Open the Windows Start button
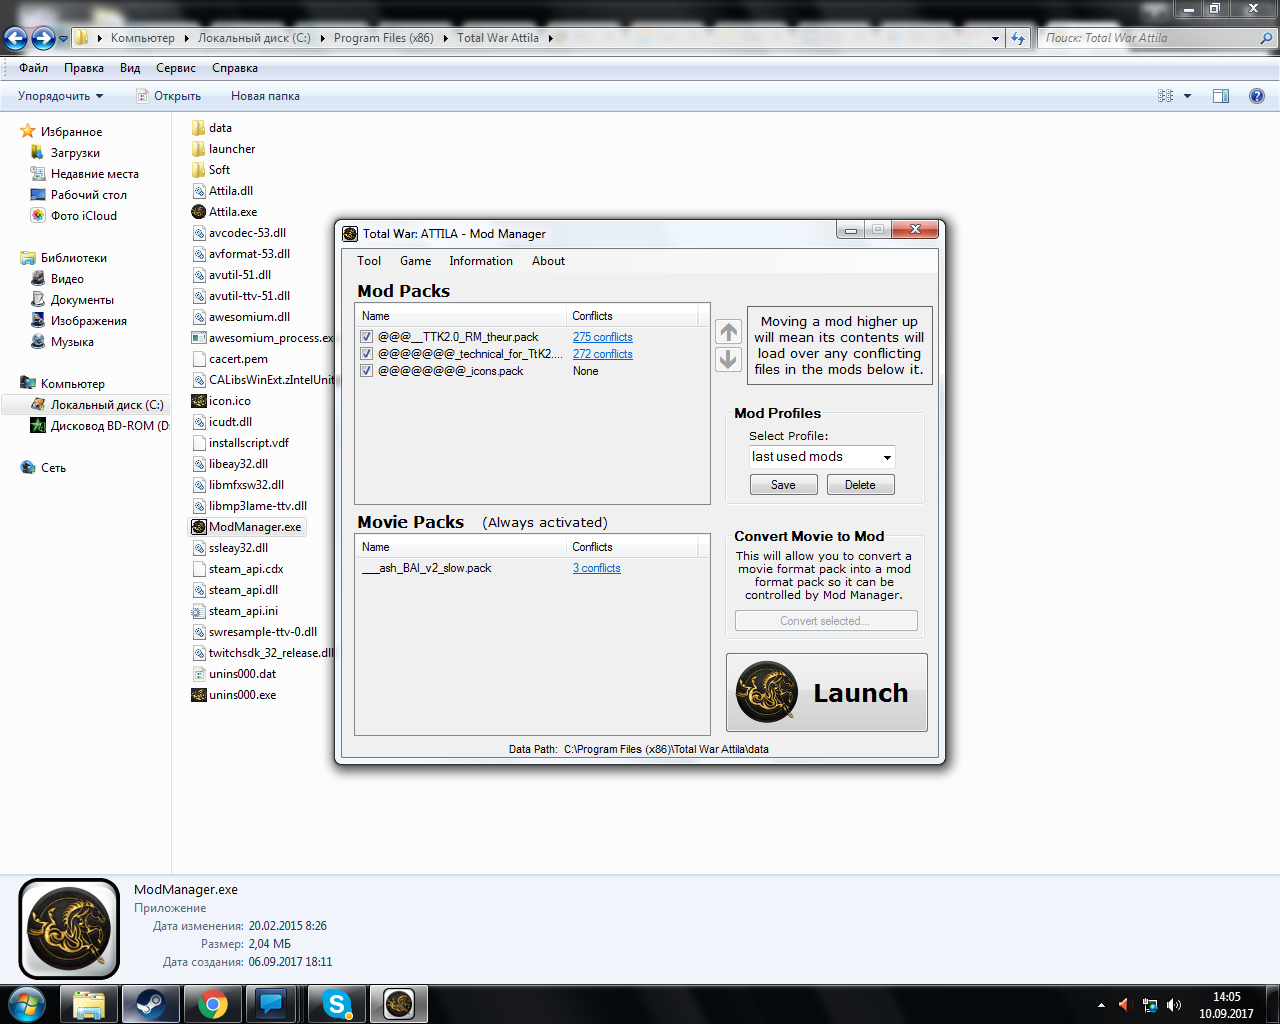The height and width of the screenshot is (1024, 1280). click(x=27, y=1004)
